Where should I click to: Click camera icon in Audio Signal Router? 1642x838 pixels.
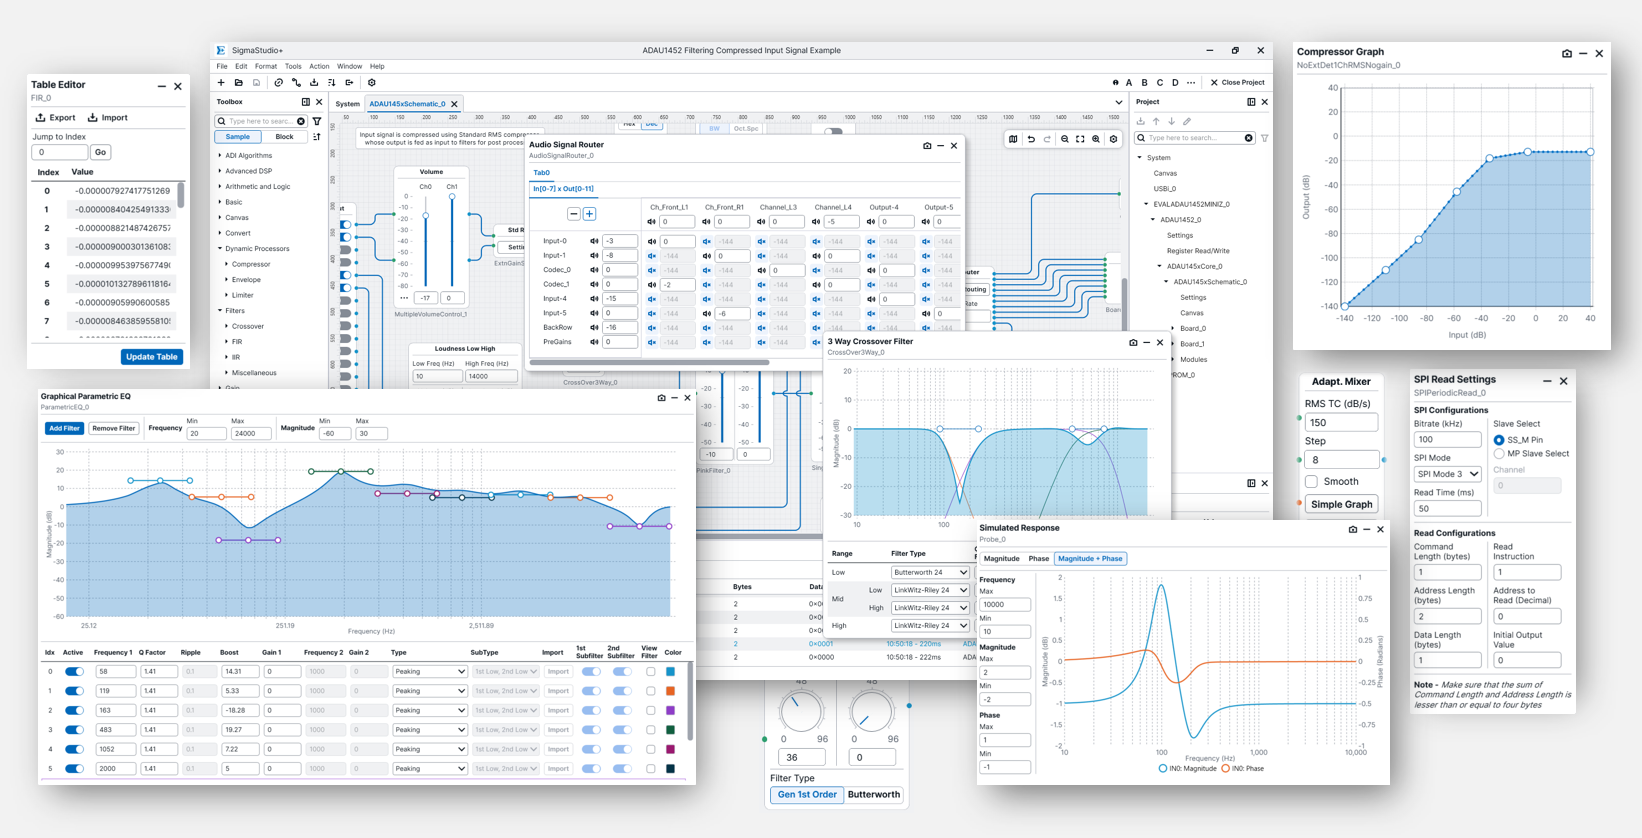pos(927,146)
